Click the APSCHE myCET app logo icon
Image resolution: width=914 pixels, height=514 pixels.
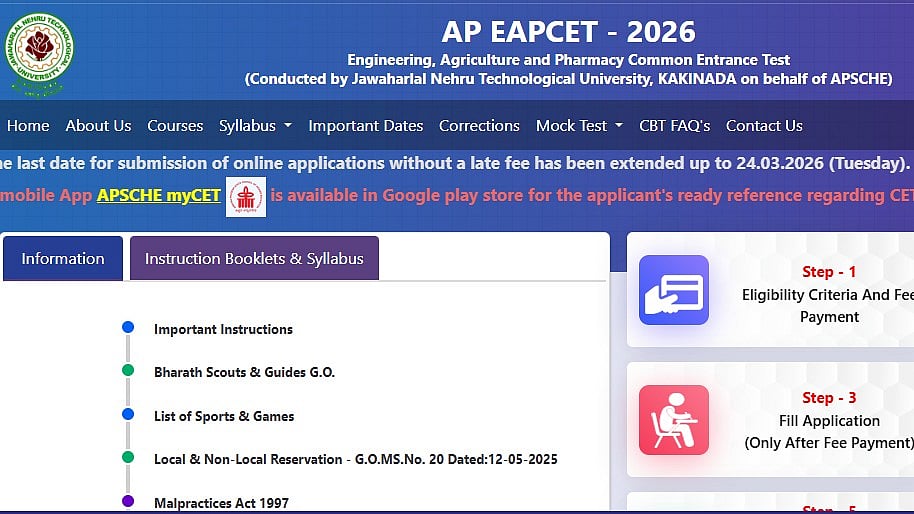(x=245, y=196)
